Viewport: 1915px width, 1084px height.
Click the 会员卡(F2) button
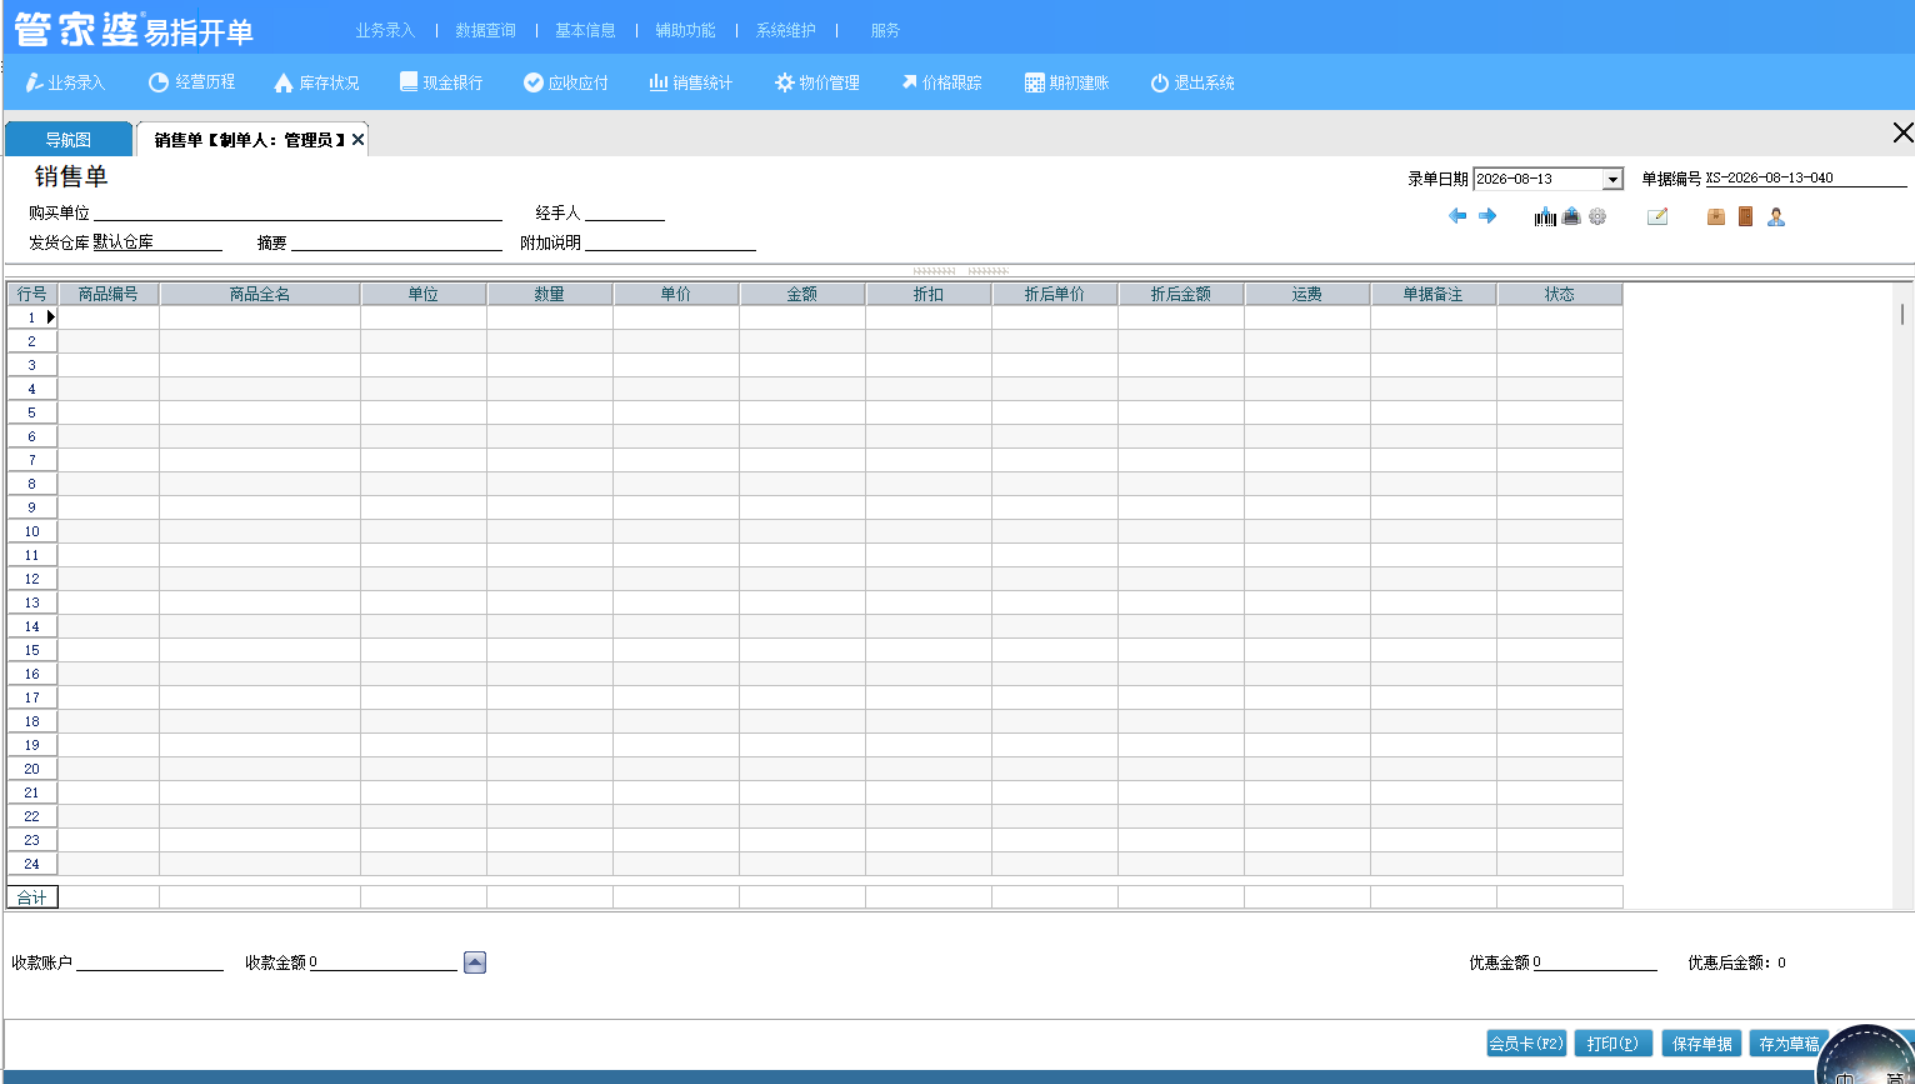coord(1526,1043)
